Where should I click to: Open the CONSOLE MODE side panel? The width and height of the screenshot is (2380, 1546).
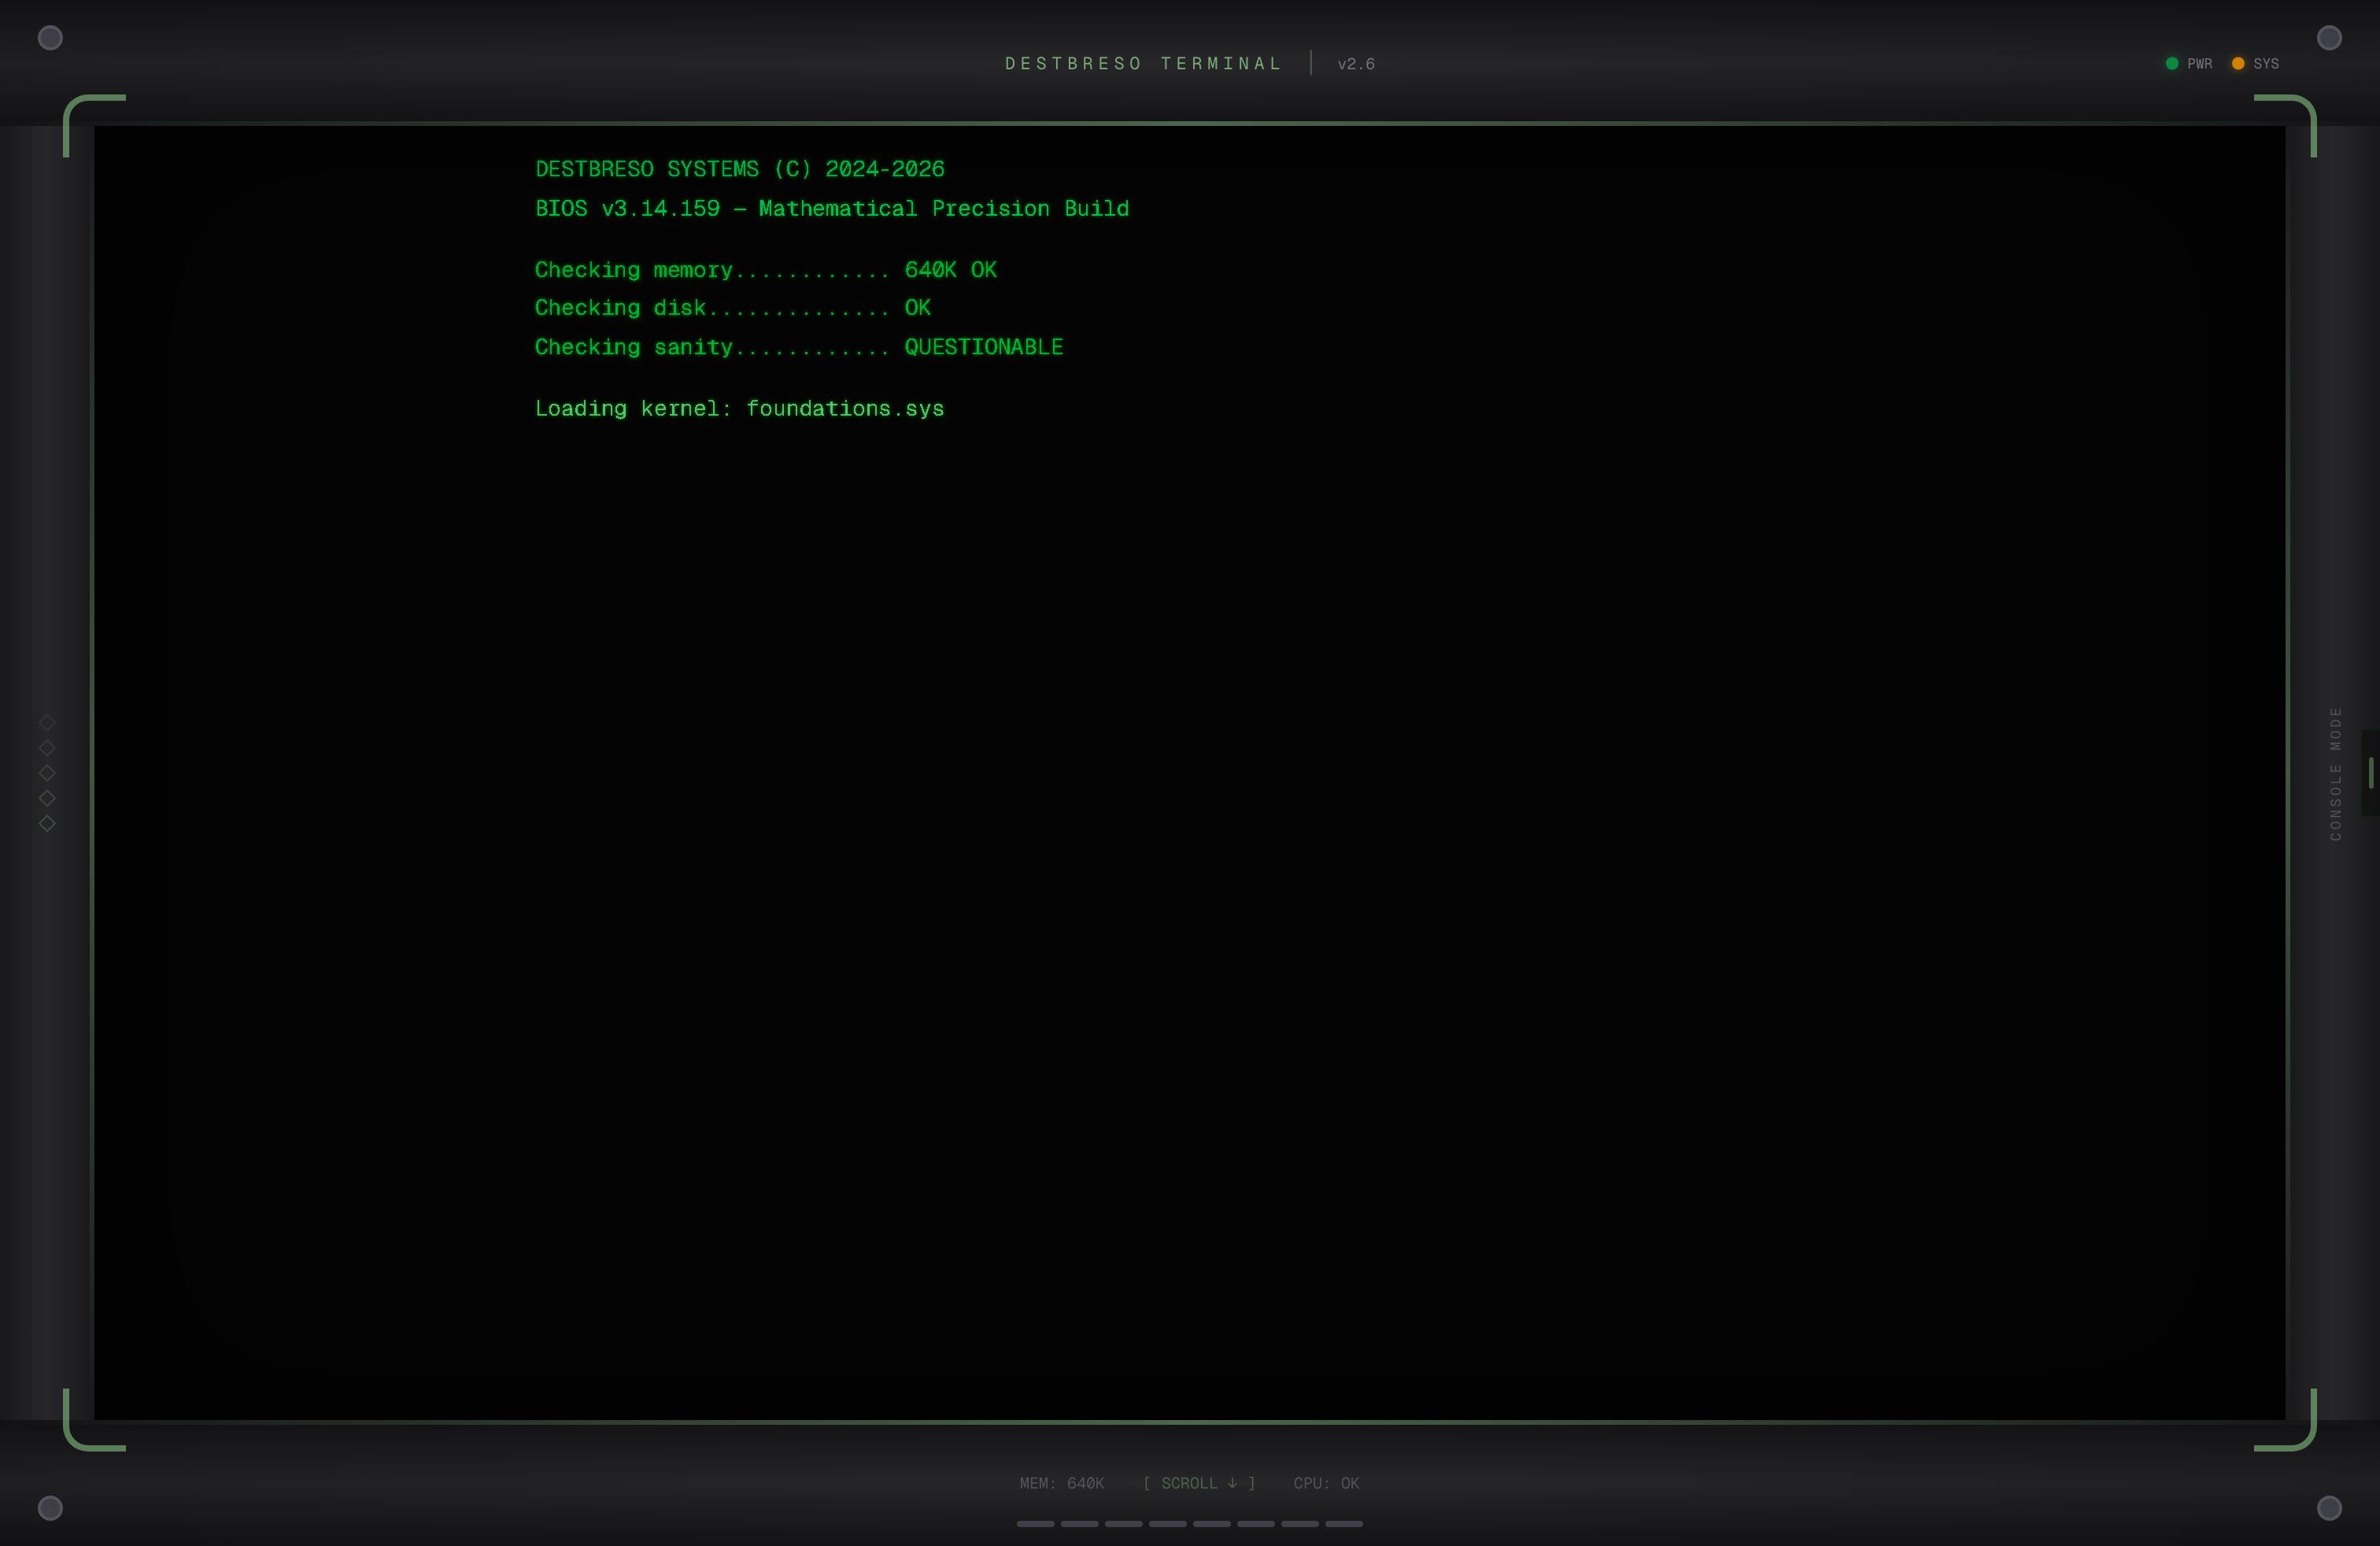[x=2336, y=772]
